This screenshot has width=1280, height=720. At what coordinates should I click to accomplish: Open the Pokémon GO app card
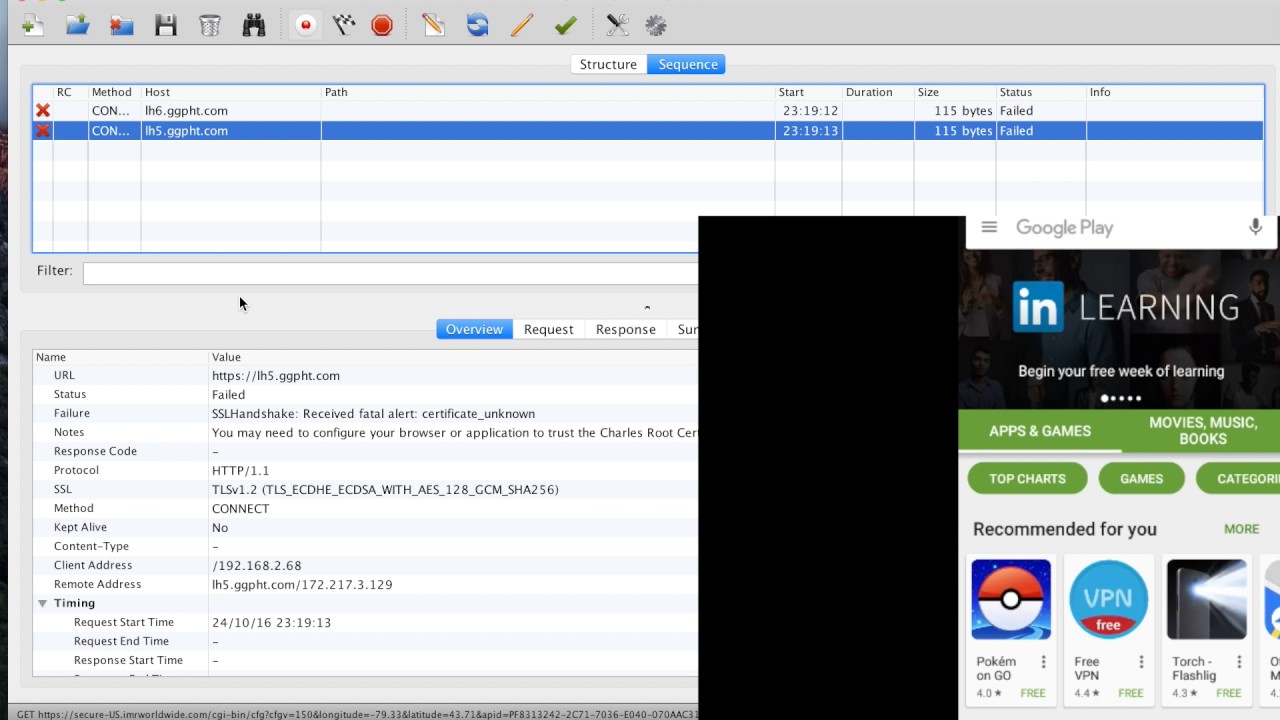pyautogui.click(x=1010, y=630)
